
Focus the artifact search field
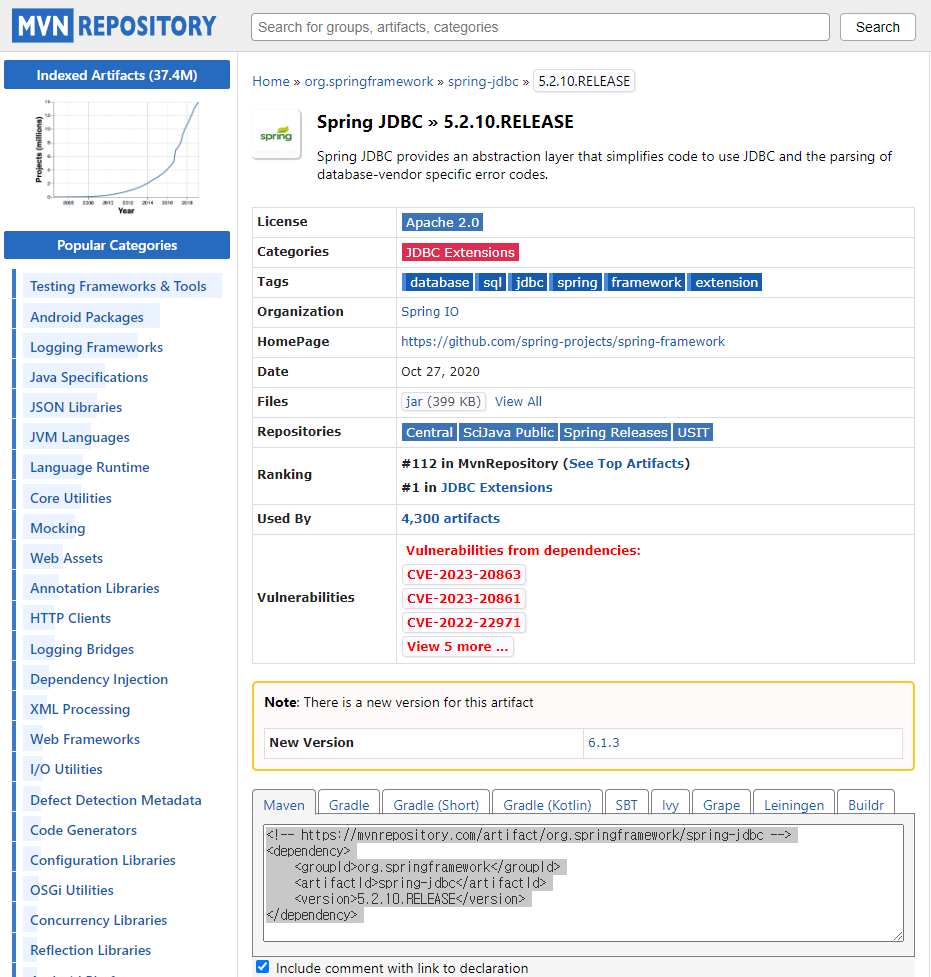[x=540, y=27]
